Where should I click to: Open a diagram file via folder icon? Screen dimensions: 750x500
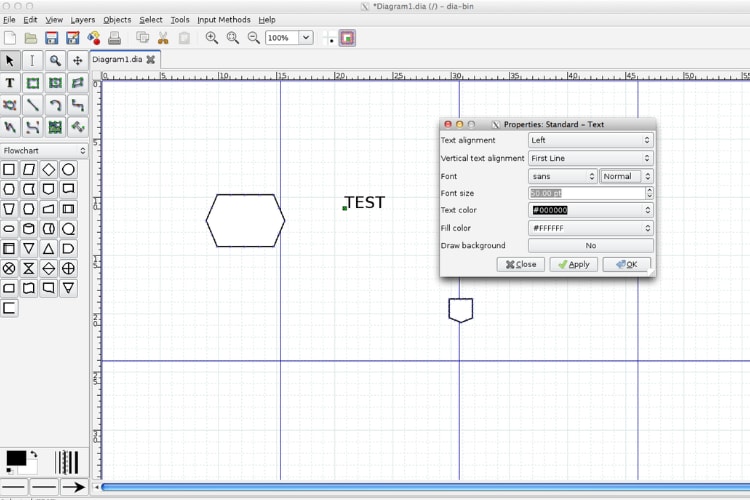[x=31, y=38]
